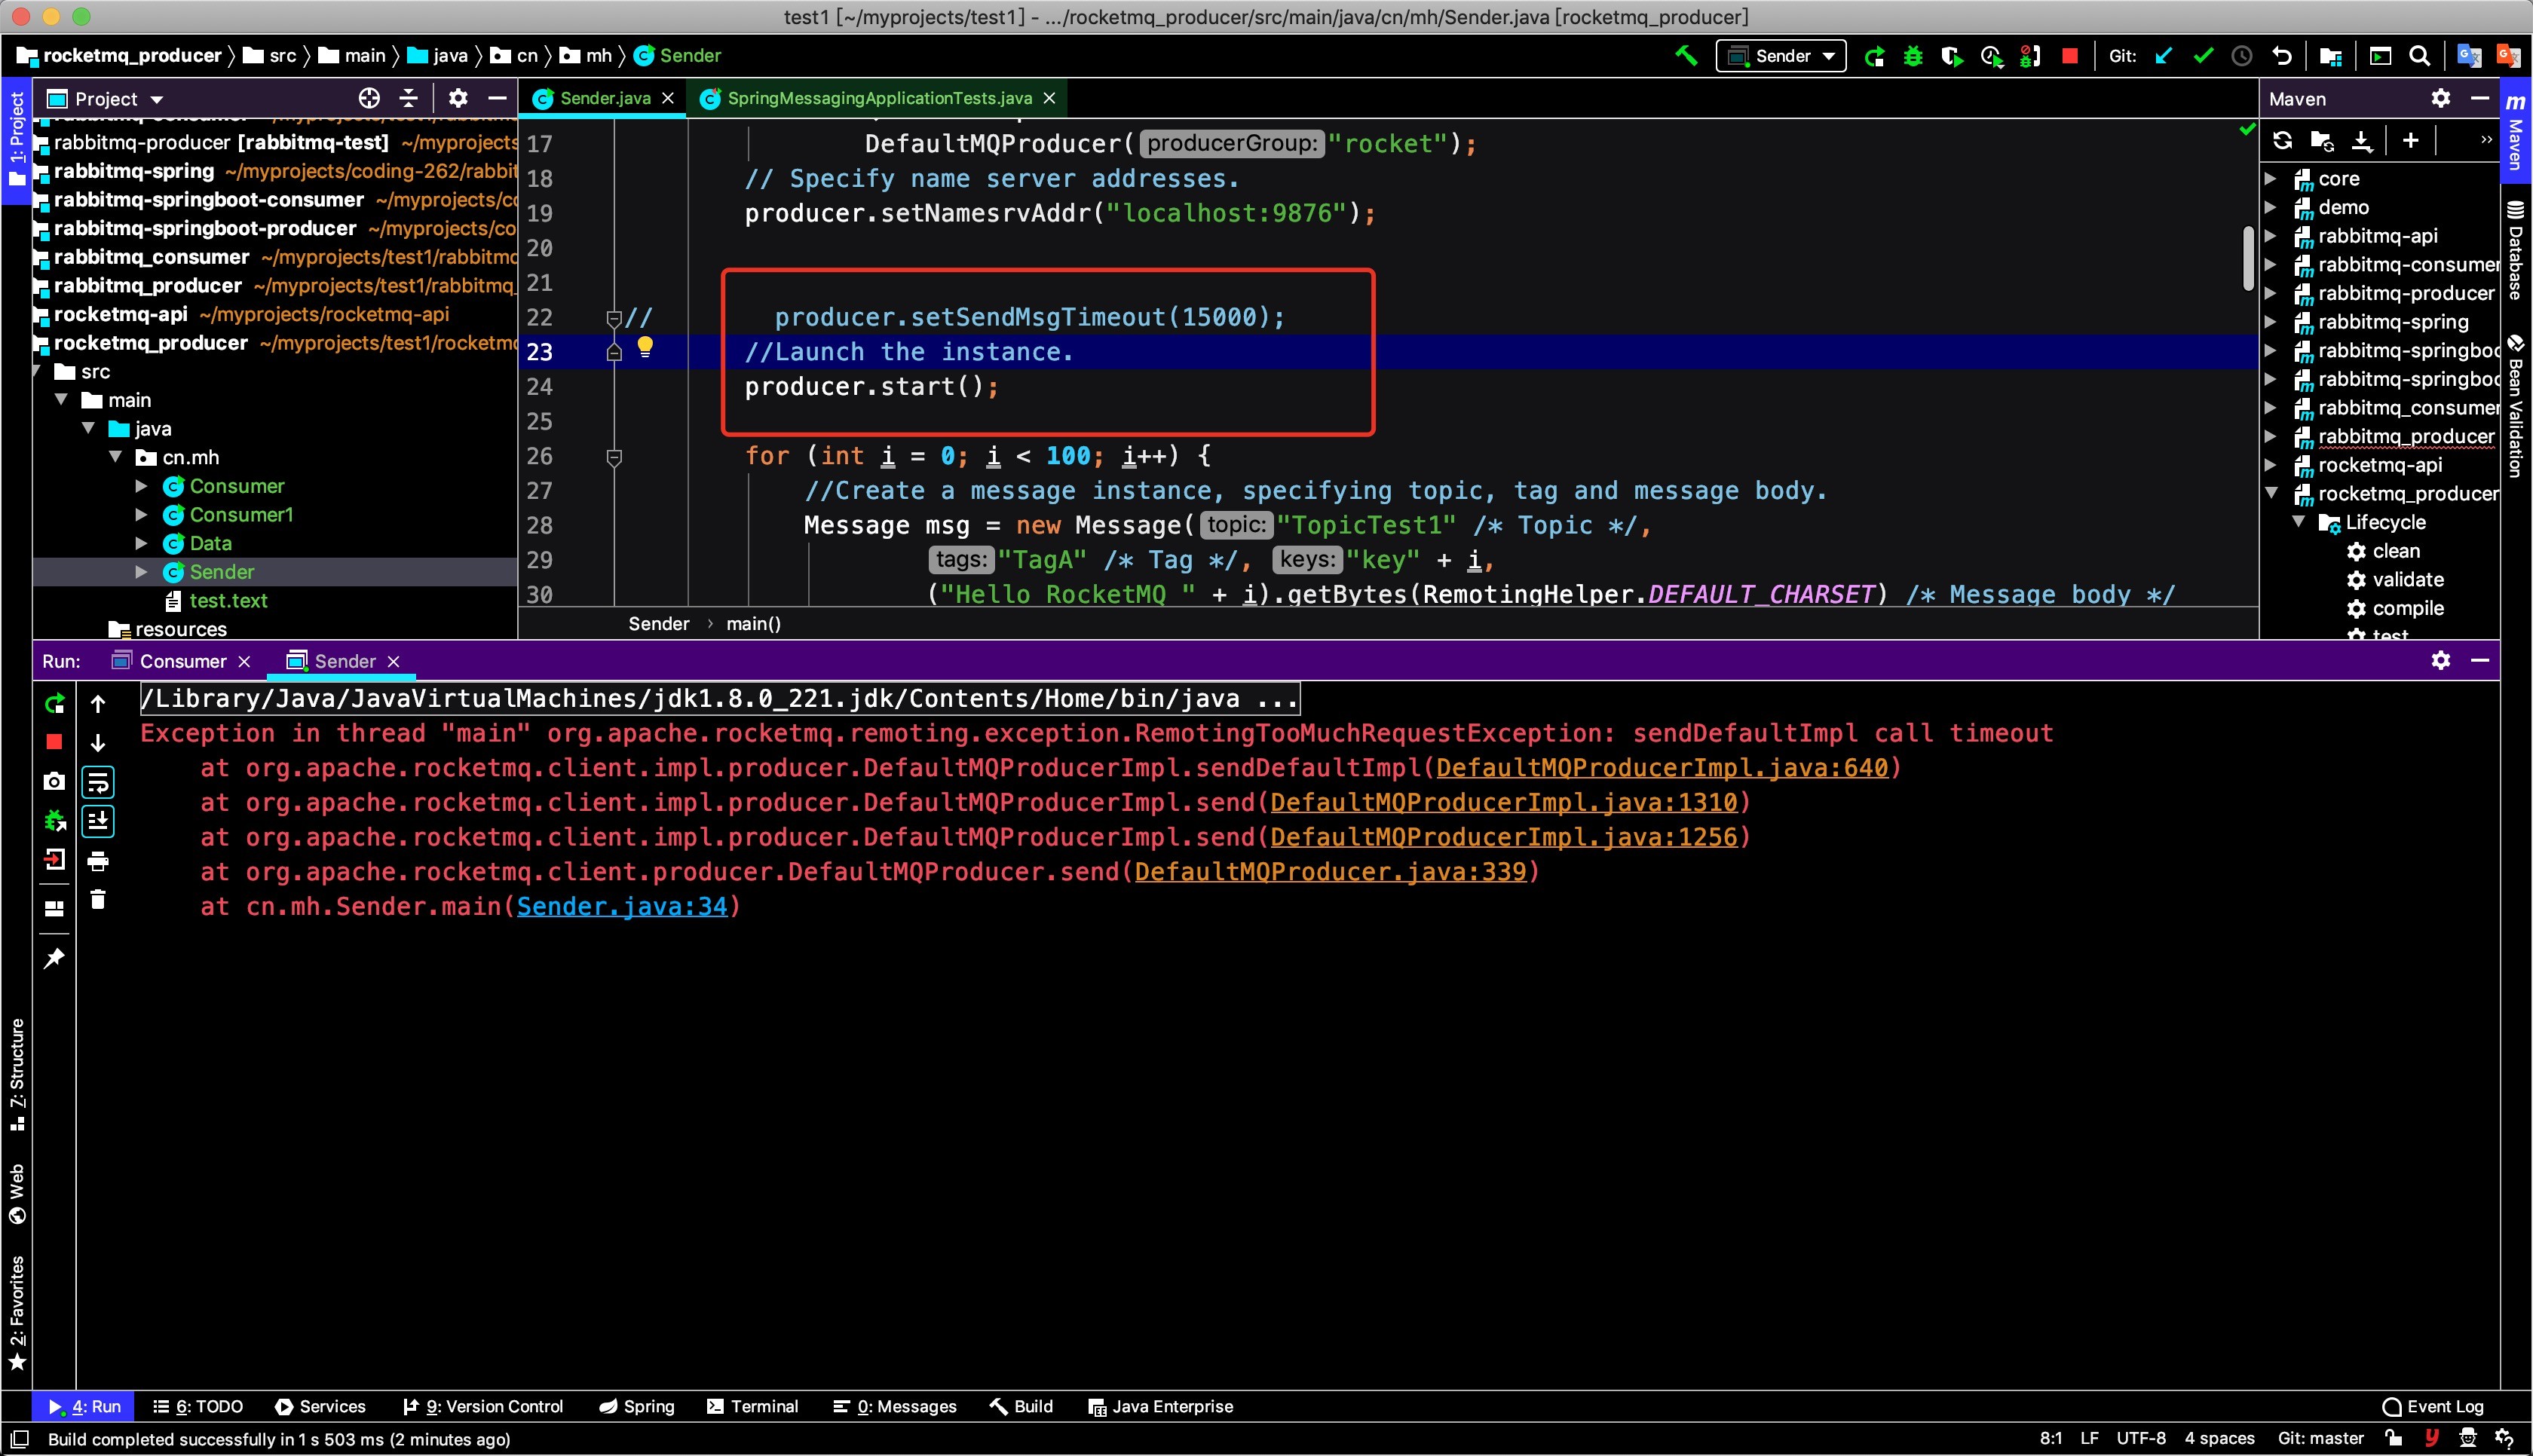
Task: Open the 6: TODO tool window
Action: point(198,1407)
